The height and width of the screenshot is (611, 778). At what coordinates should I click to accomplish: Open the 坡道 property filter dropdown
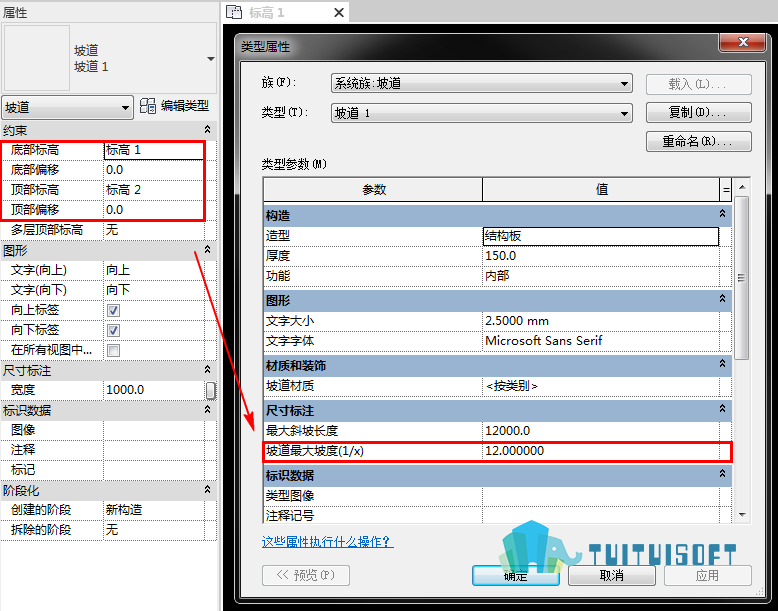(67, 107)
